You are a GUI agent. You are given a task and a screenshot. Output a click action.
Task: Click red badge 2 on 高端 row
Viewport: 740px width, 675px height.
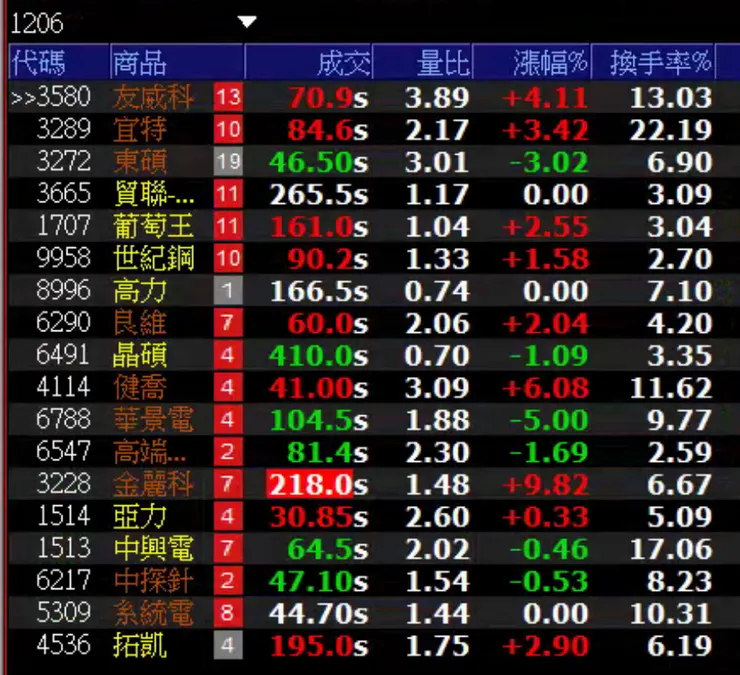point(228,452)
